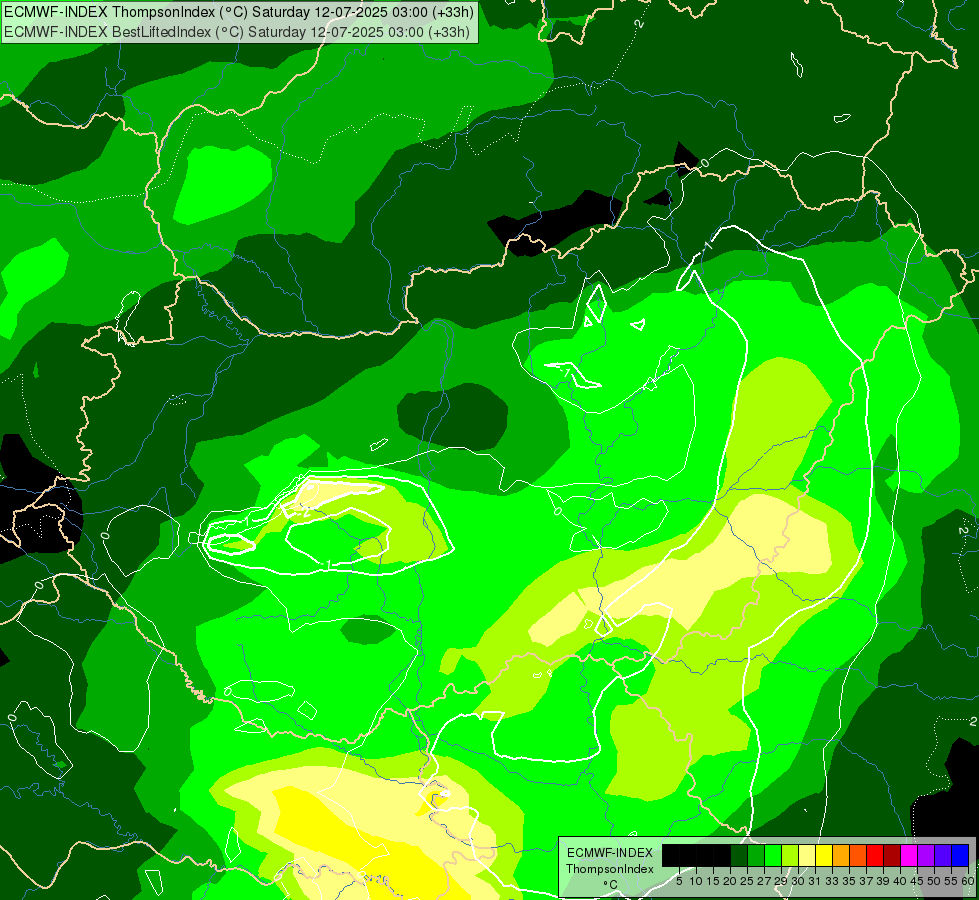The height and width of the screenshot is (900, 979).
Task: Click legend scale value "27"
Action: [x=765, y=882]
